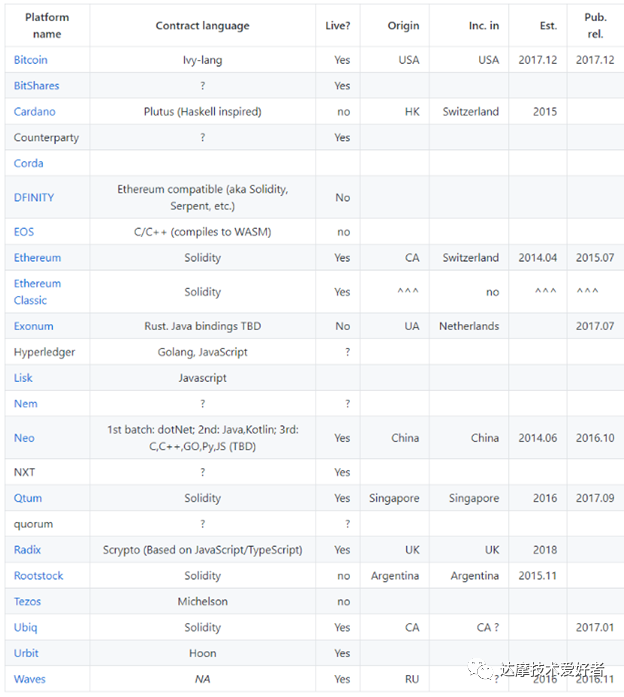The width and height of the screenshot is (624, 697).
Task: Click the Corda platform link
Action: (28, 163)
